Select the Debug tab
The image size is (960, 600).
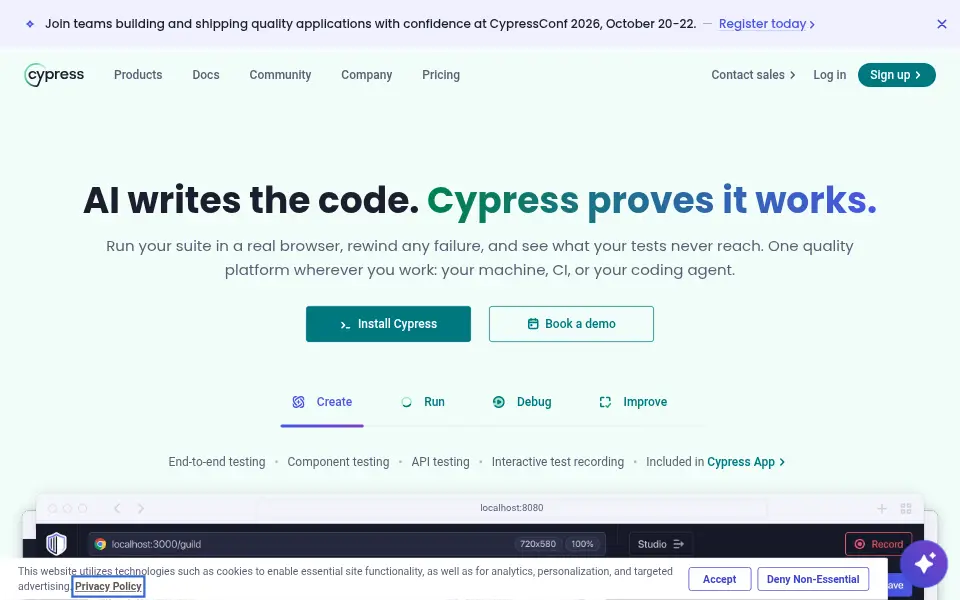[x=522, y=402]
